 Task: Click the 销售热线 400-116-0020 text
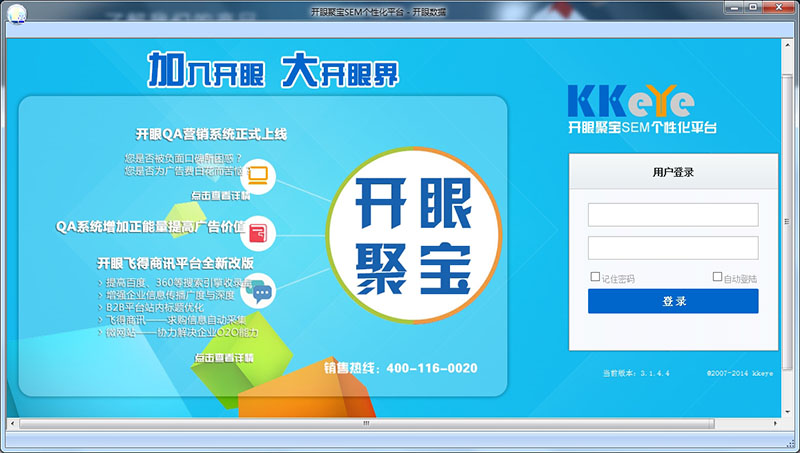coord(401,368)
